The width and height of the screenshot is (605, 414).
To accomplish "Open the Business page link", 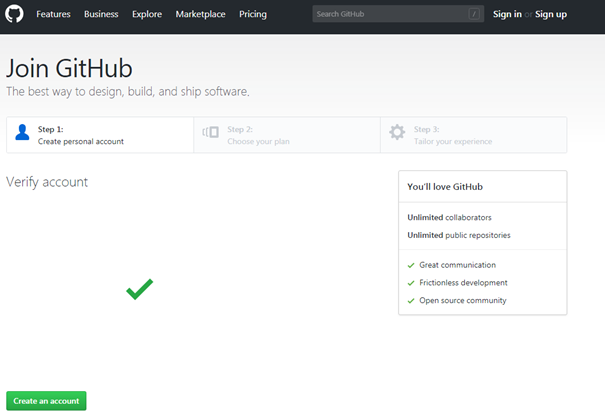I will point(101,14).
